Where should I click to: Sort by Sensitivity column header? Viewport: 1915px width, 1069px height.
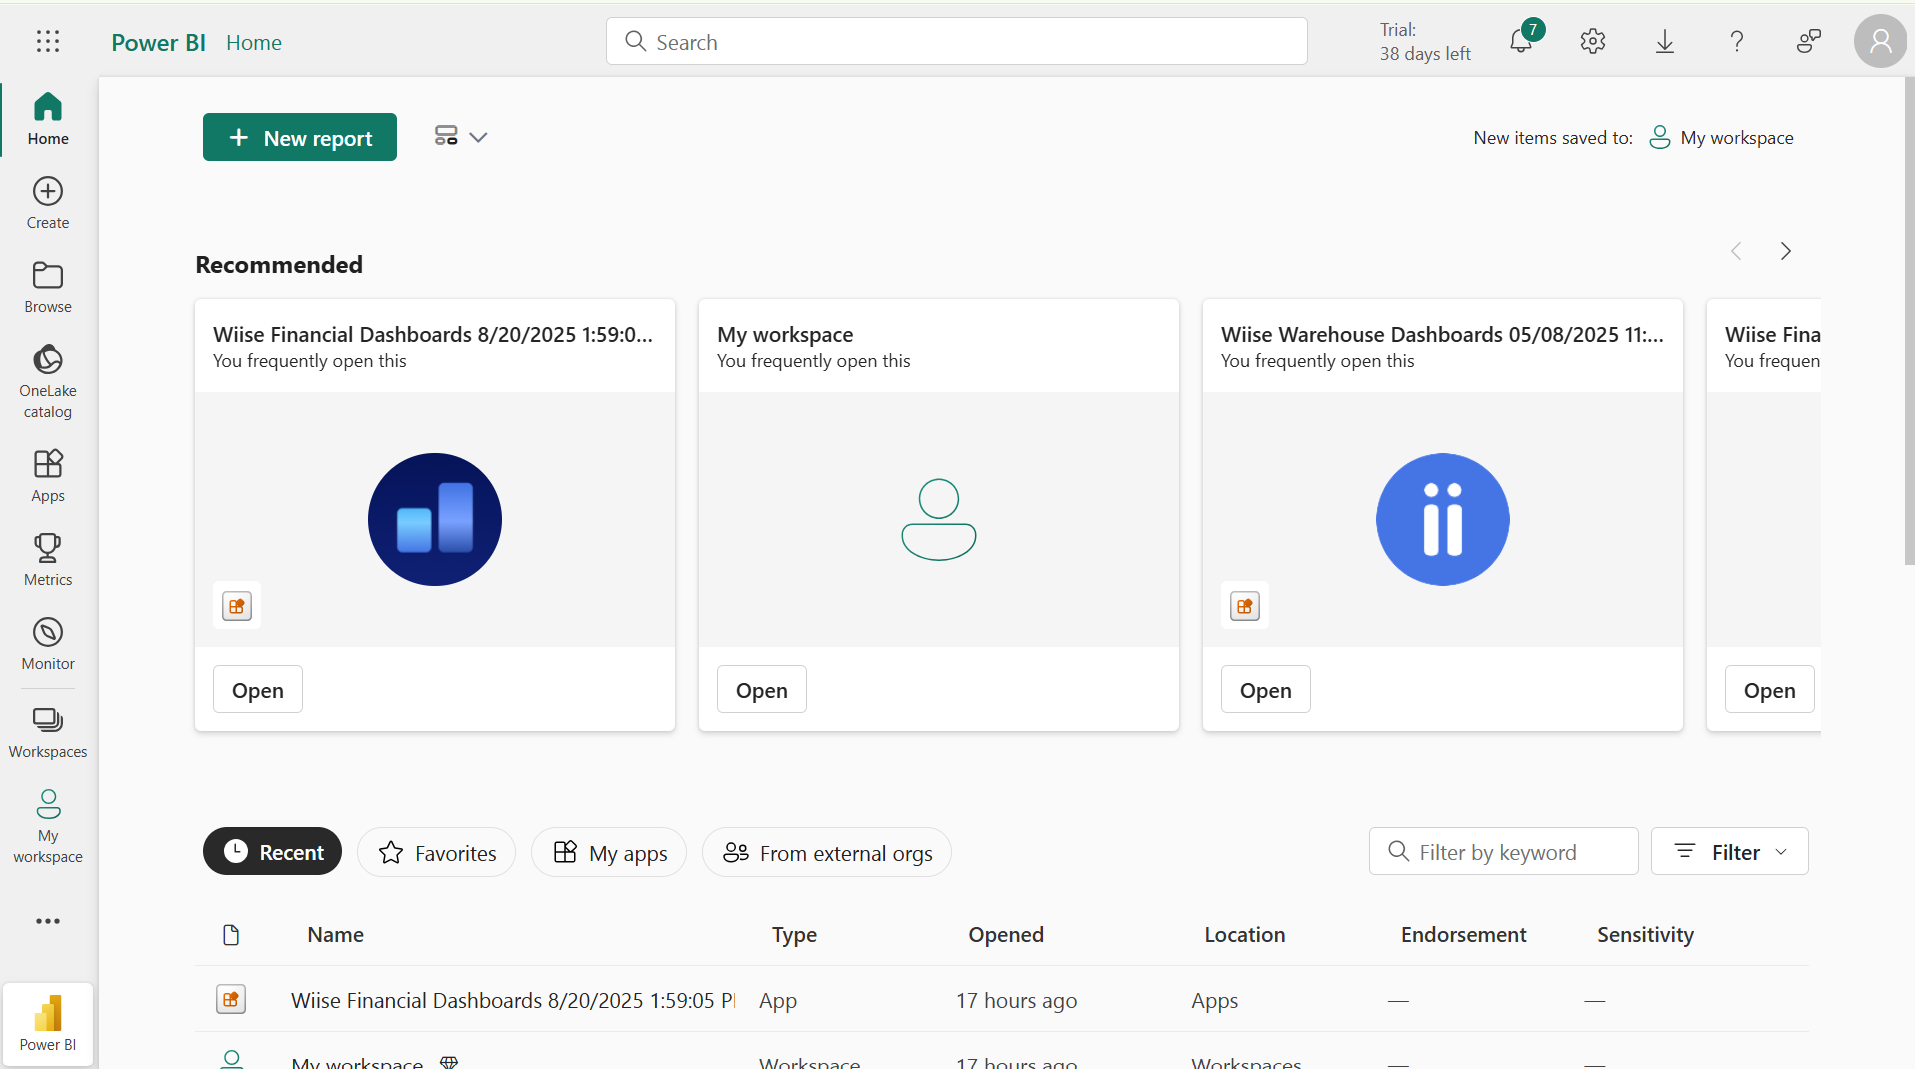[x=1645, y=935]
